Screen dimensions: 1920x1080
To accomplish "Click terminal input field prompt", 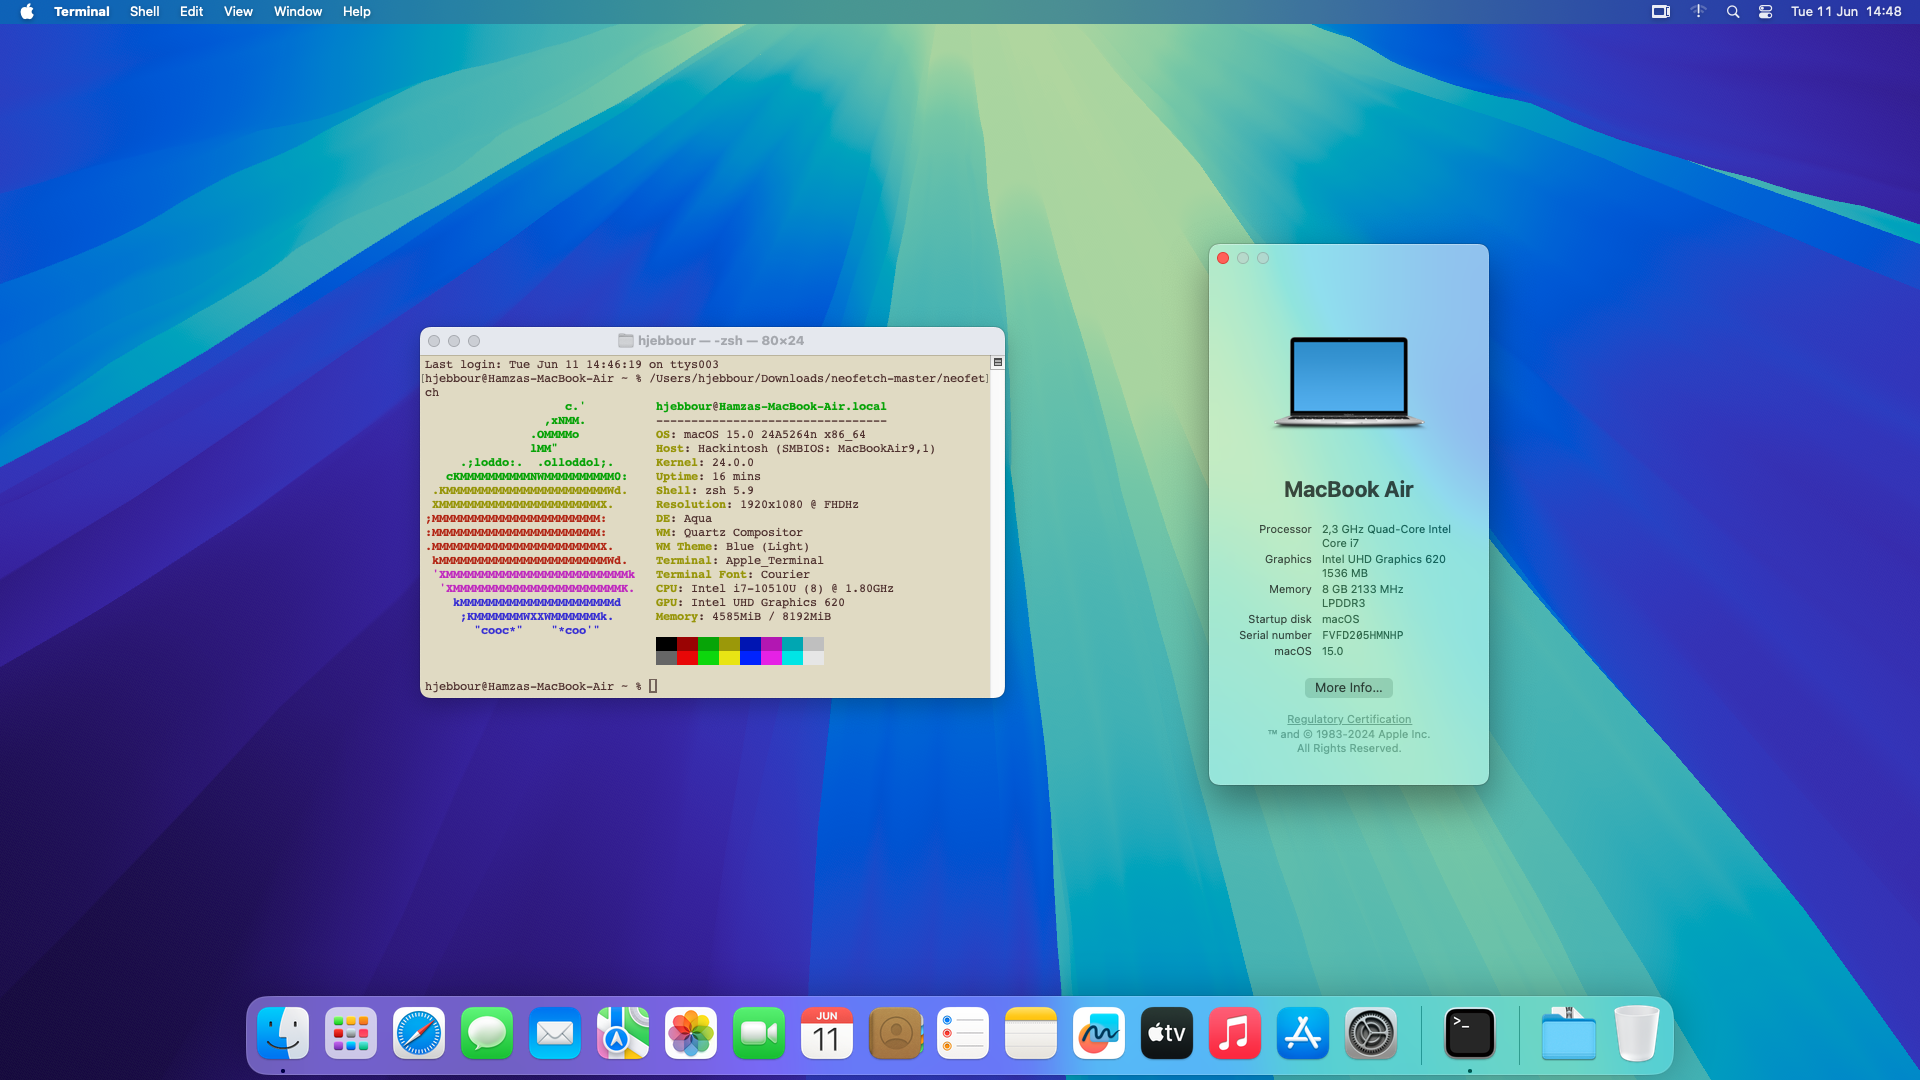I will click(653, 686).
